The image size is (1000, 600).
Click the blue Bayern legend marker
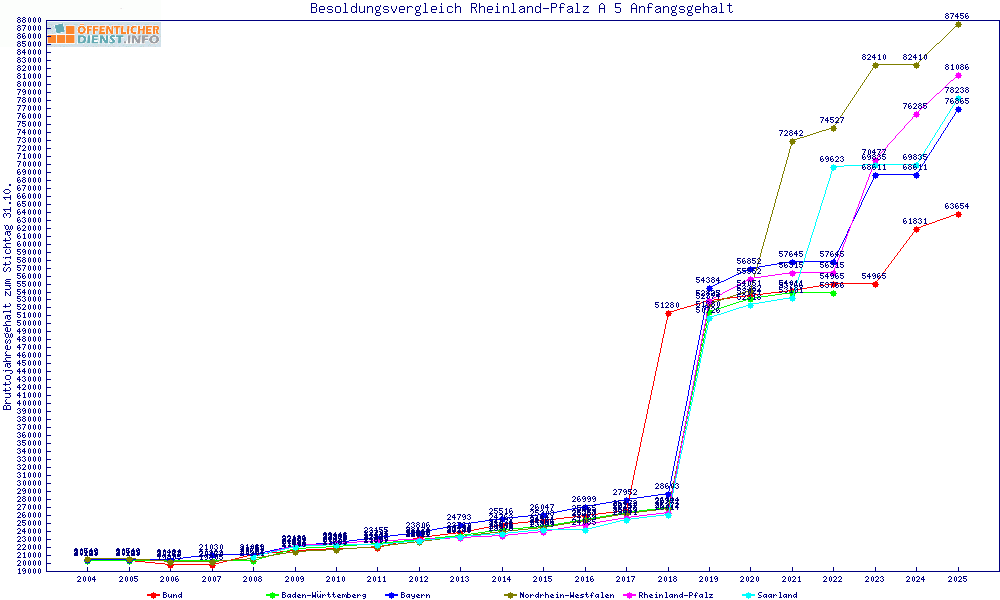point(389,595)
